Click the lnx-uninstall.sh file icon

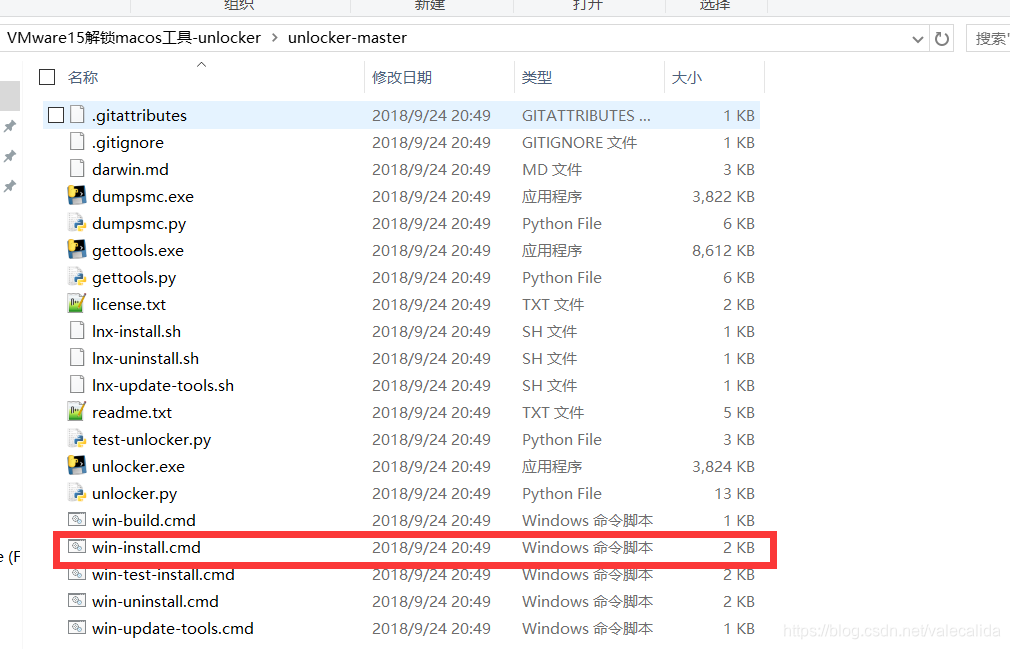pos(77,358)
